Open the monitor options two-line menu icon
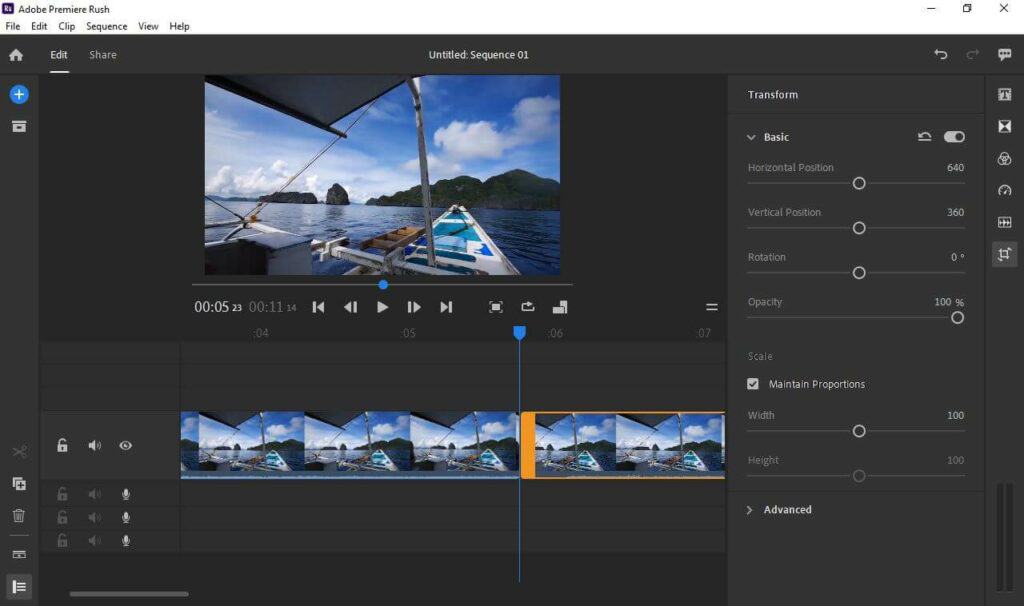 pyautogui.click(x=712, y=307)
